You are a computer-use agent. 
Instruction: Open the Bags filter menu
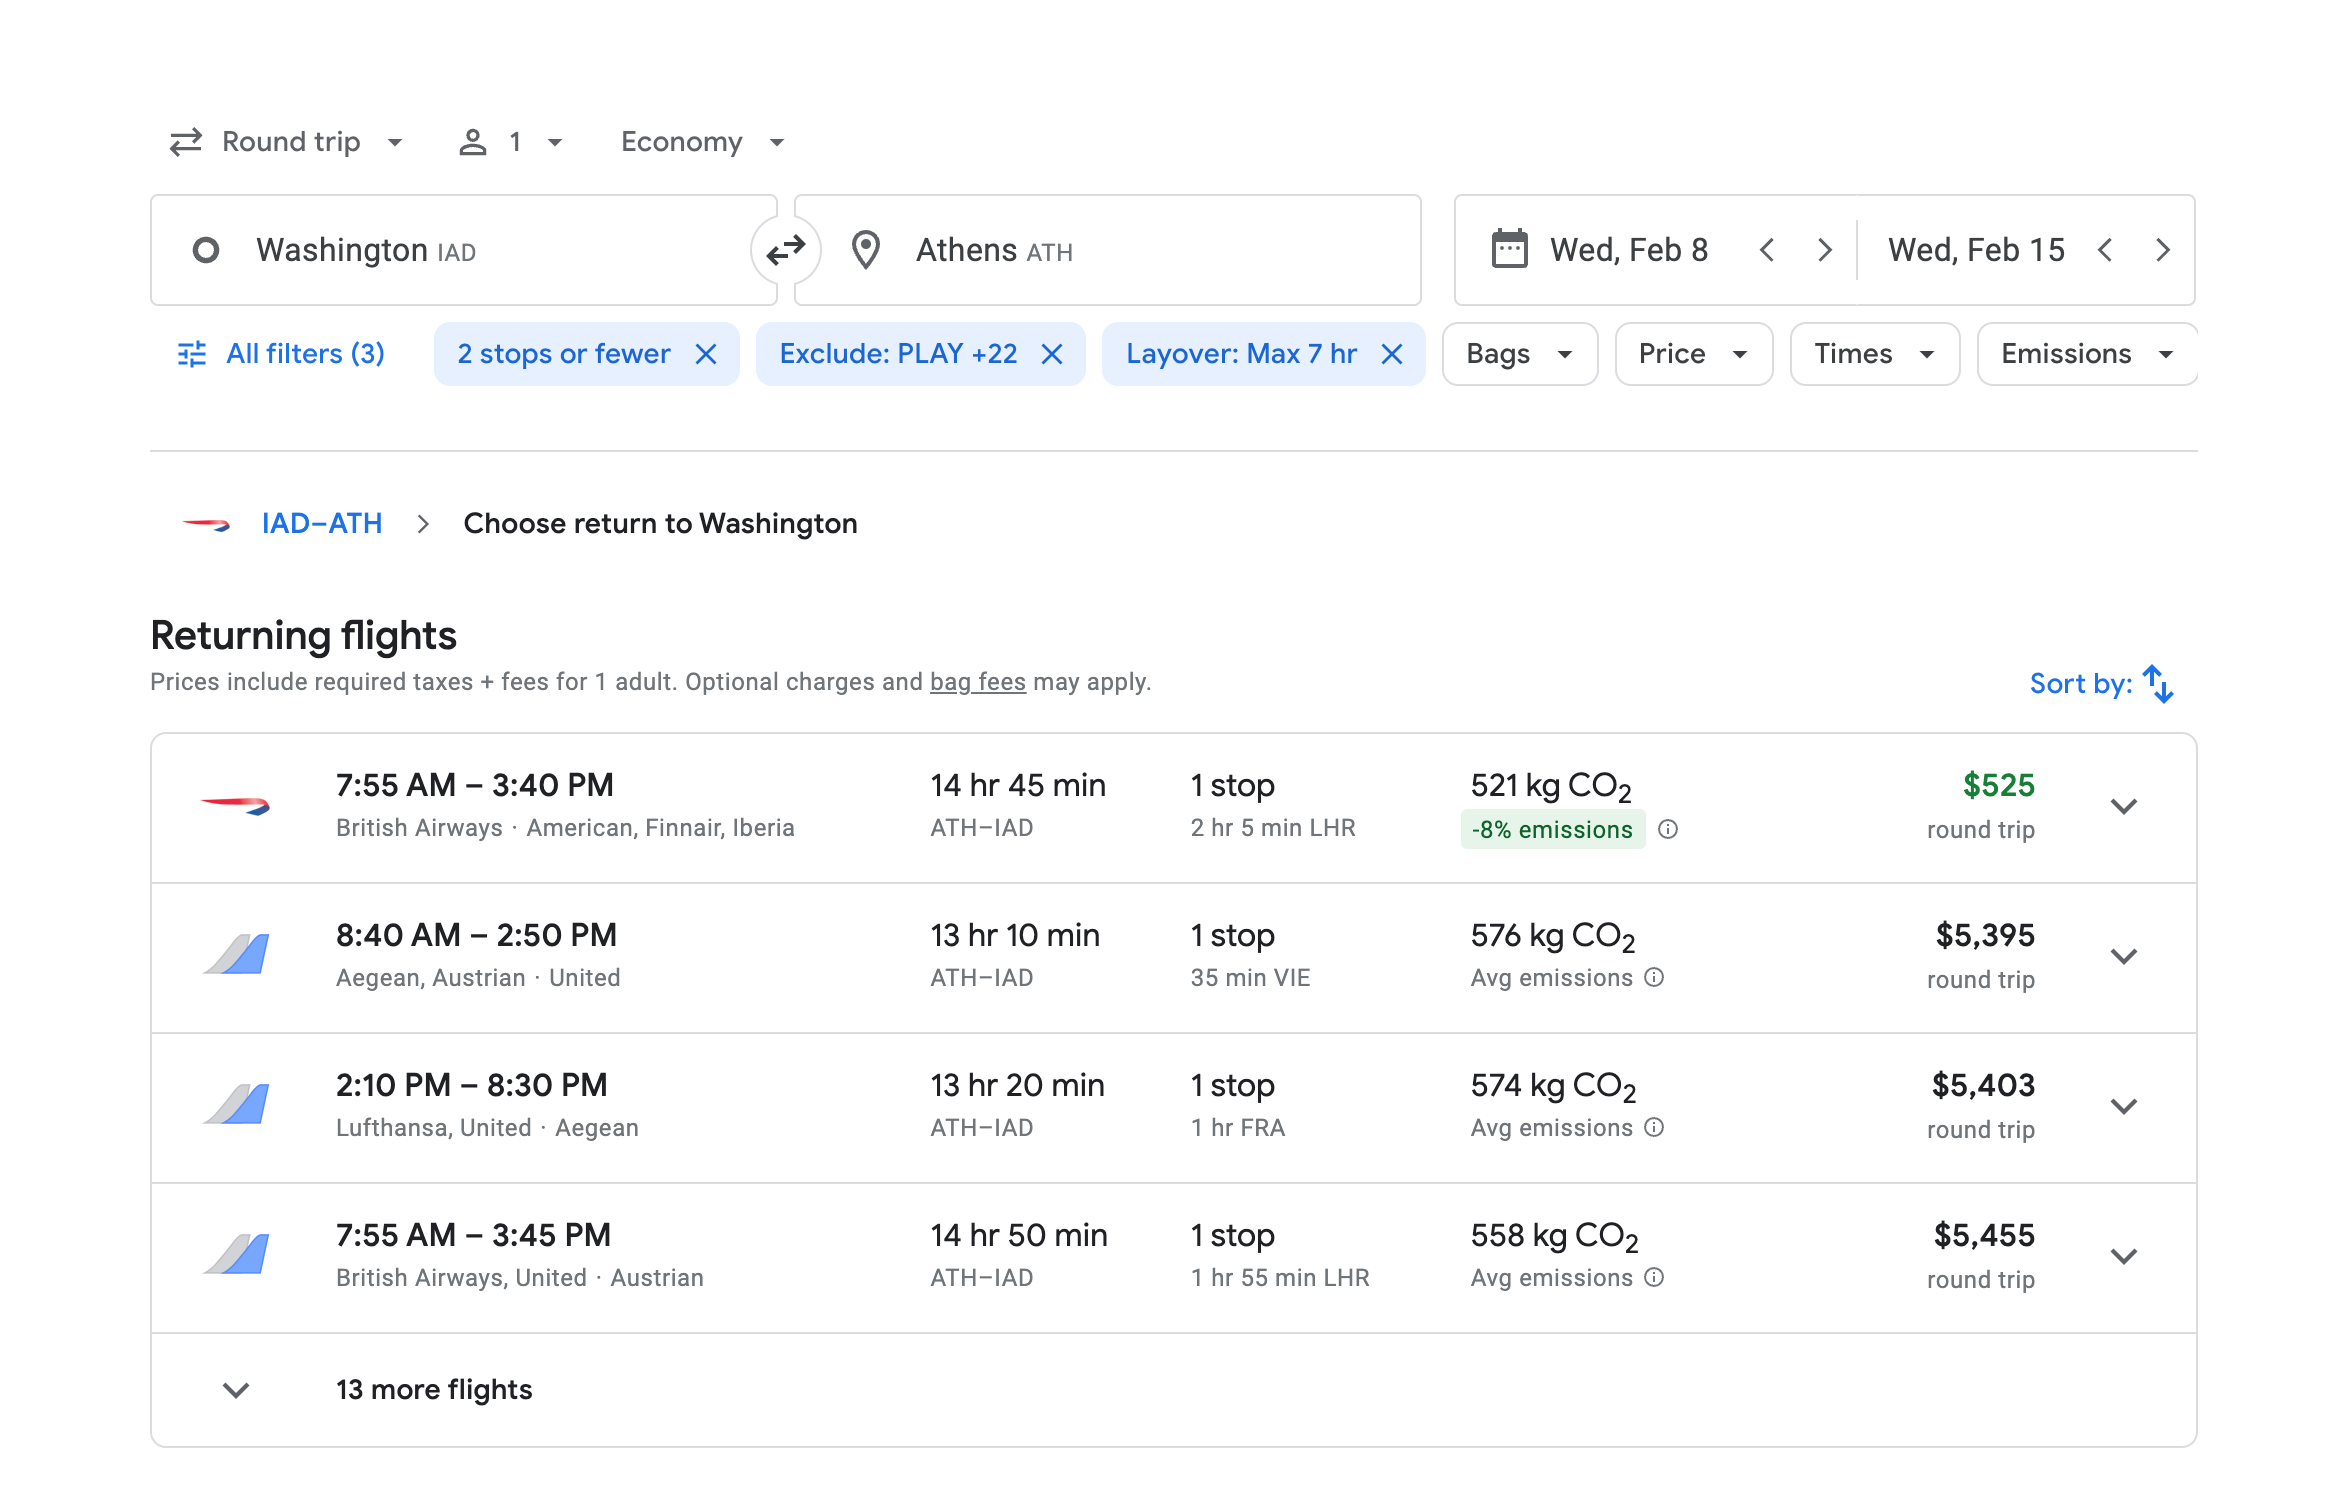[1519, 354]
